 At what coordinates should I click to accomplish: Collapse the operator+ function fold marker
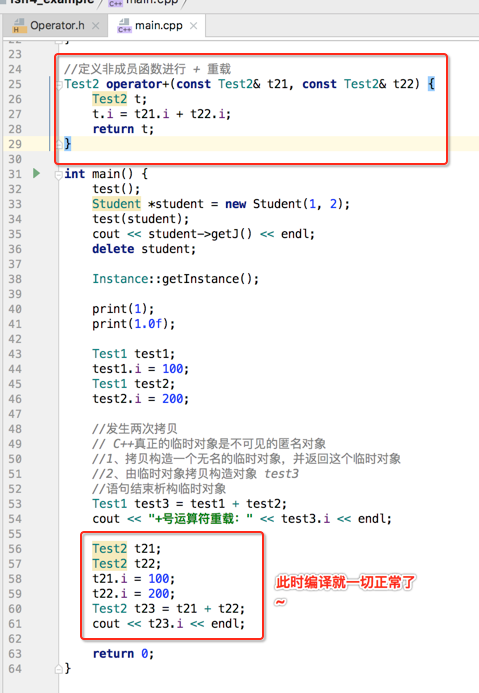click(x=59, y=84)
